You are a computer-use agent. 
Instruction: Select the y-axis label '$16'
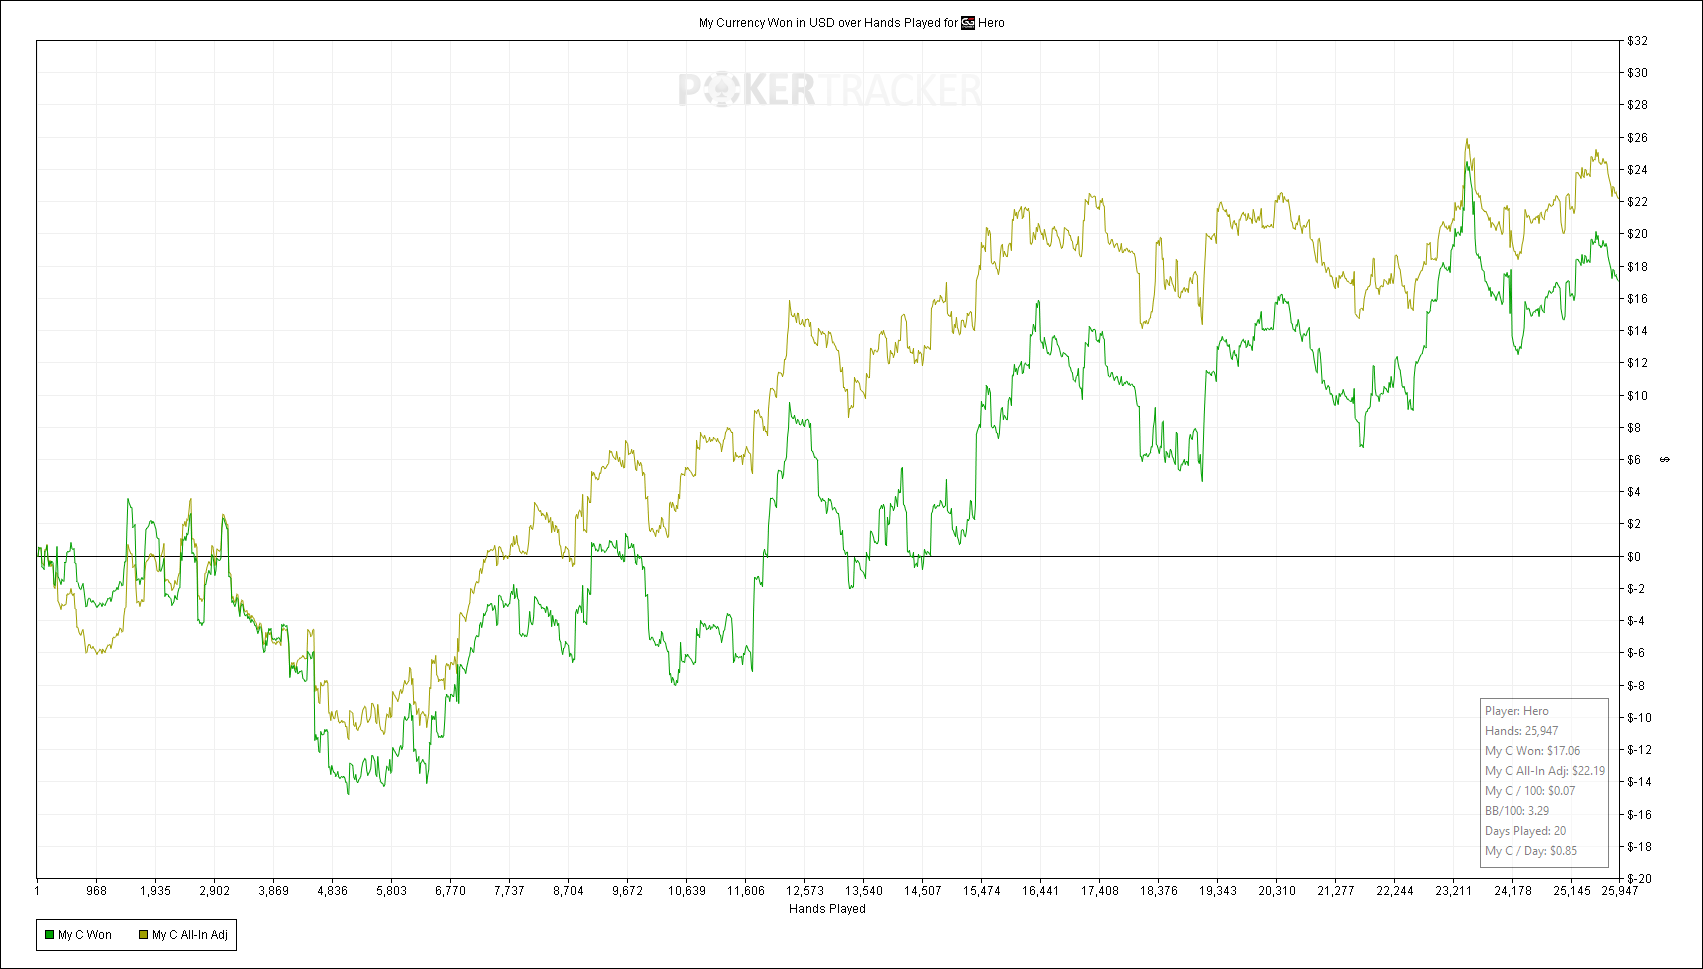1637,299
